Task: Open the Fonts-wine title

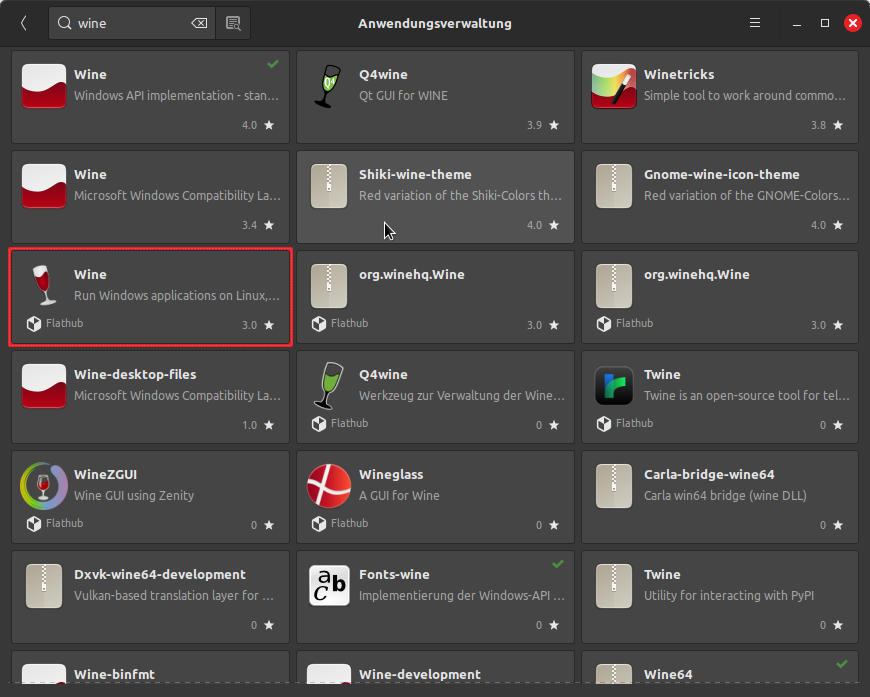Action: click(x=394, y=574)
